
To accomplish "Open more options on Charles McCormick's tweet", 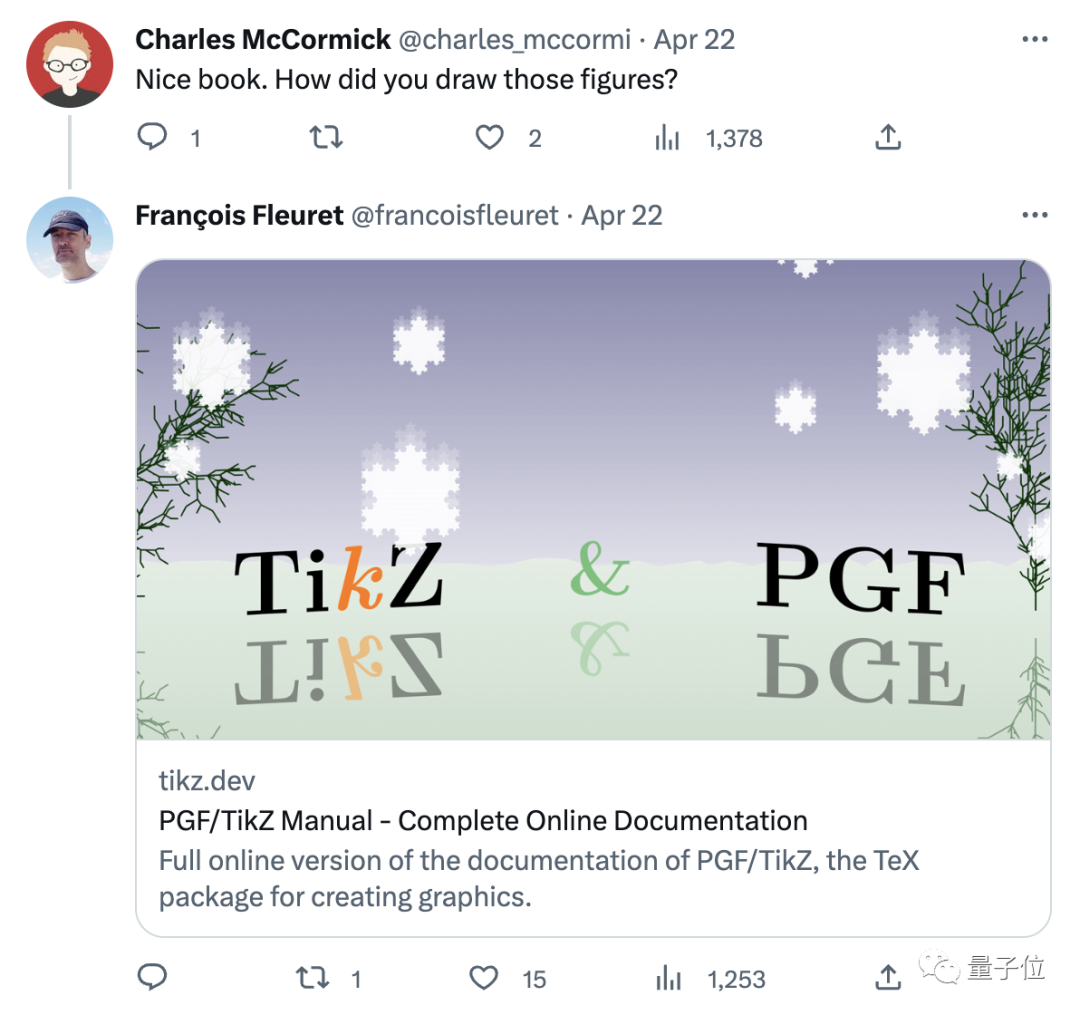I will pyautogui.click(x=1035, y=40).
